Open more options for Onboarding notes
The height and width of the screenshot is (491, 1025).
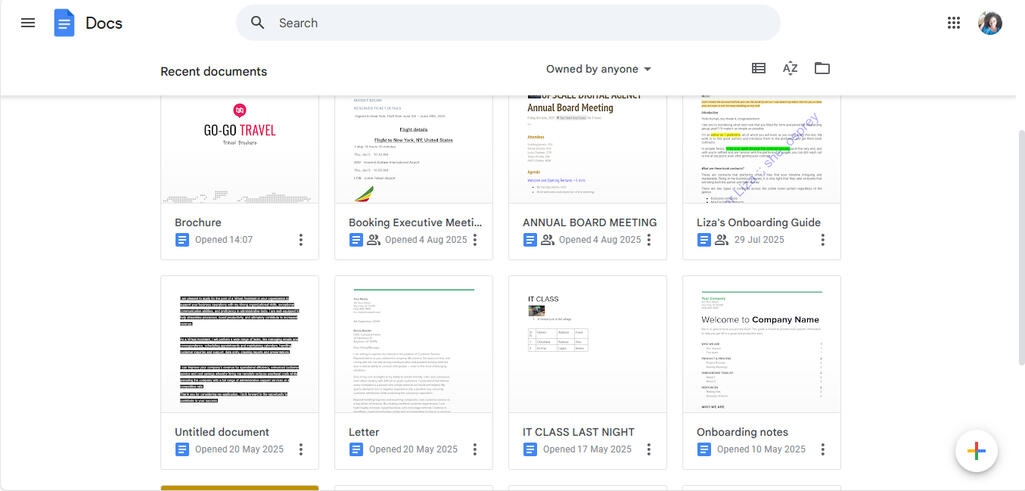[x=822, y=449]
